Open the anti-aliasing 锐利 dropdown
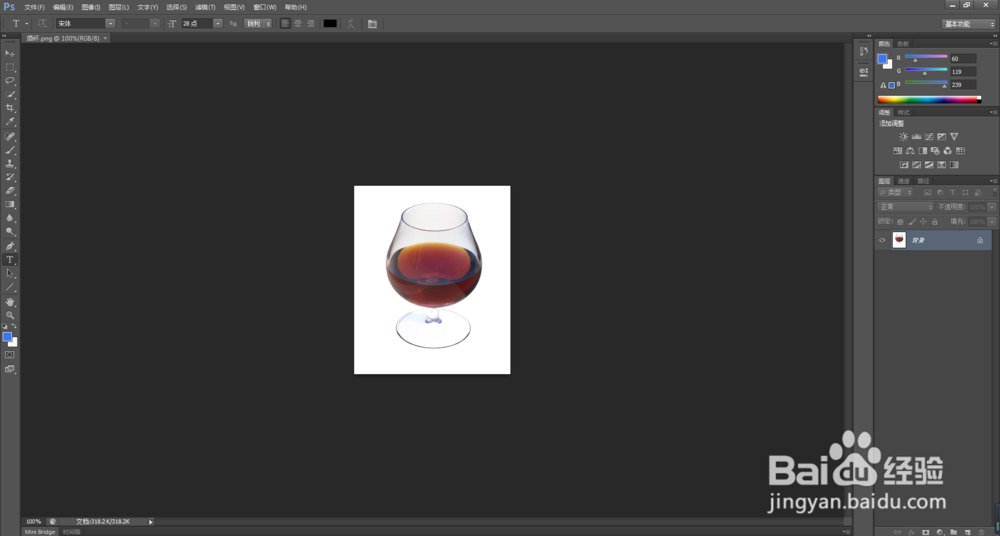 click(x=258, y=24)
